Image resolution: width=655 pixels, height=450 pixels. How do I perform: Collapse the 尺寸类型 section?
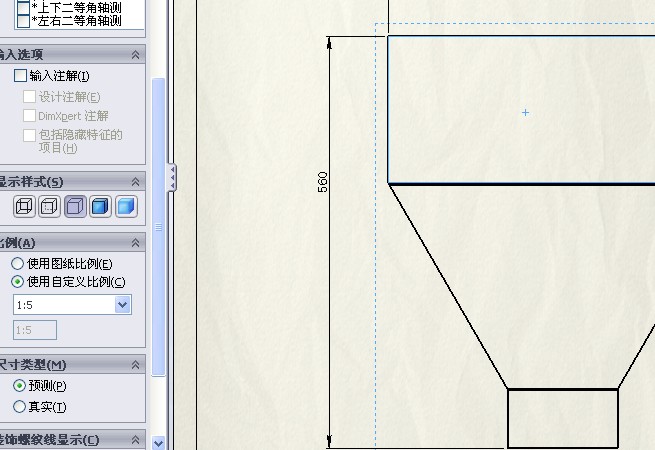(x=135, y=365)
